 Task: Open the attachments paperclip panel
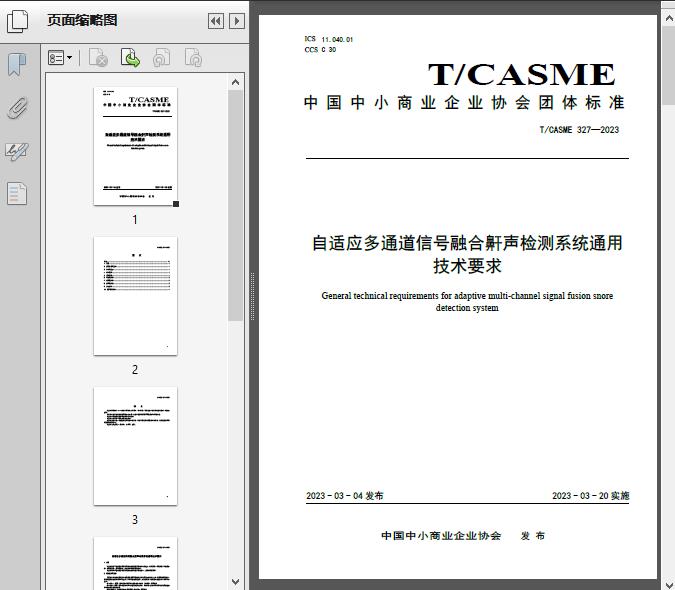click(x=17, y=108)
